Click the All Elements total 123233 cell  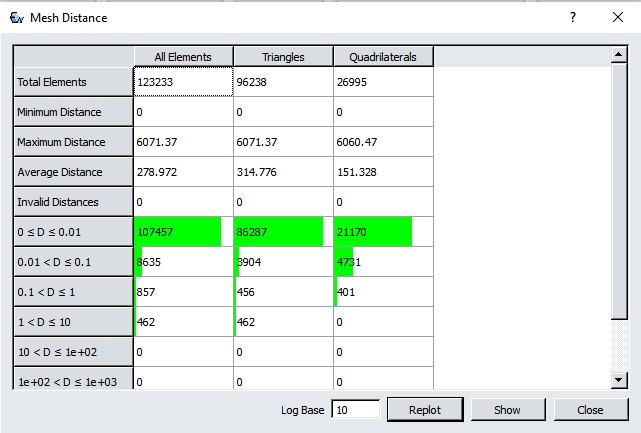183,82
